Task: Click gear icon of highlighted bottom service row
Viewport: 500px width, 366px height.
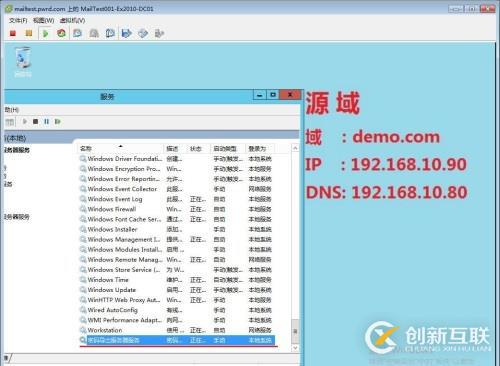Action: (x=83, y=340)
